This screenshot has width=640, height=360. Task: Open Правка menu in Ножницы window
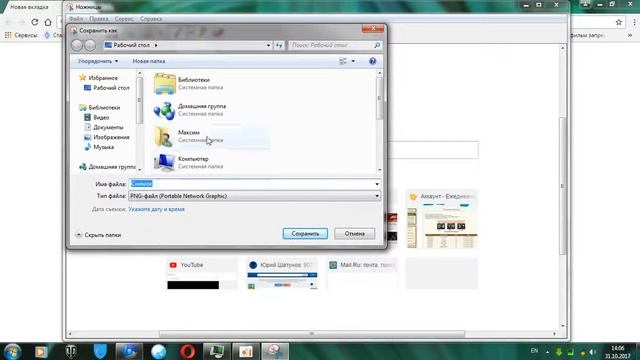pyautogui.click(x=99, y=19)
